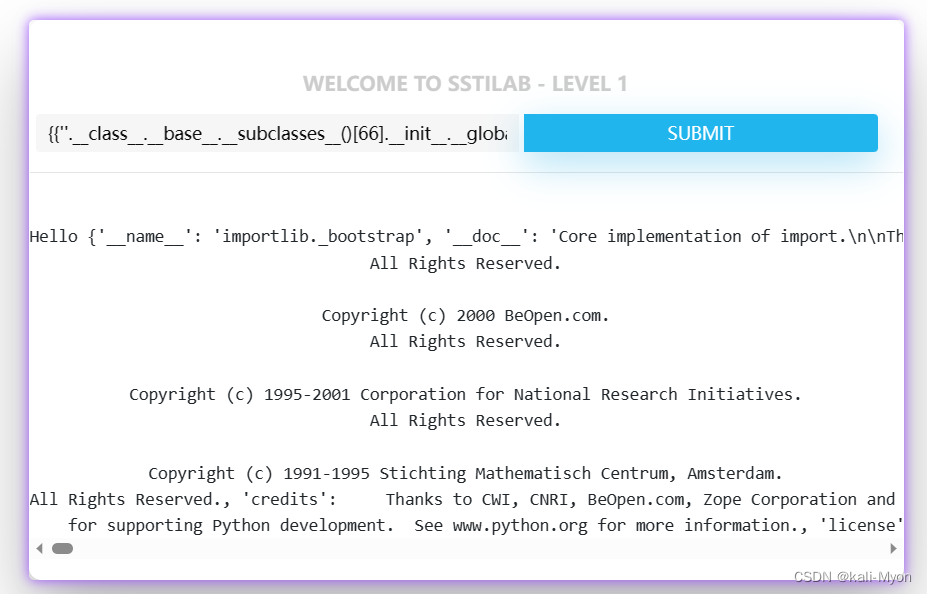
Task: Click the line starting "Hello {'__name__'"
Action: (x=466, y=236)
